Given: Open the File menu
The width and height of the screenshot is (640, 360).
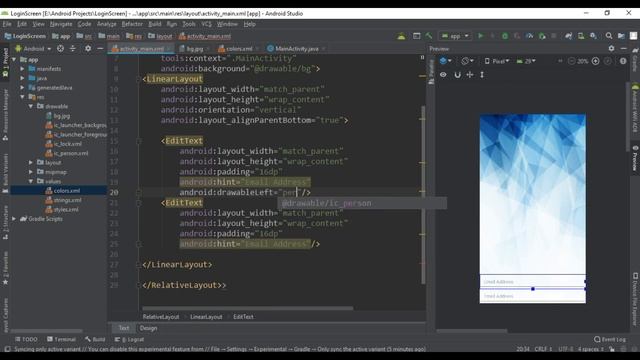Looking at the screenshot, I should tap(7, 24).
